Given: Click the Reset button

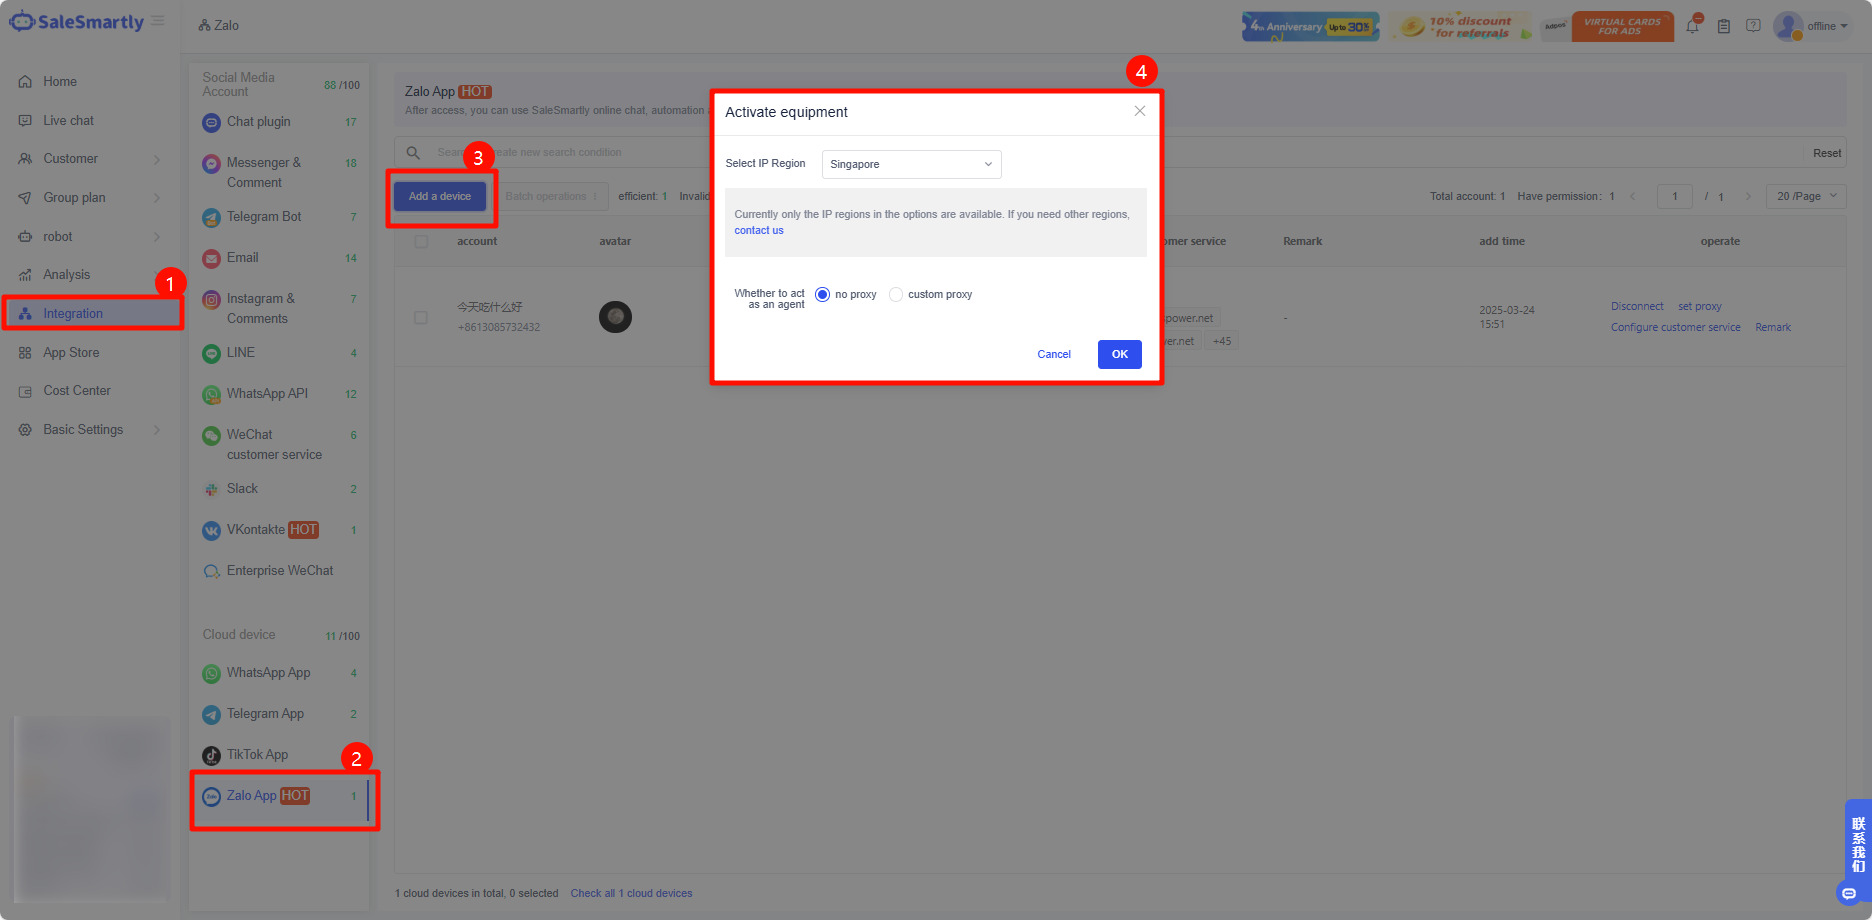Looking at the screenshot, I should click(x=1827, y=153).
